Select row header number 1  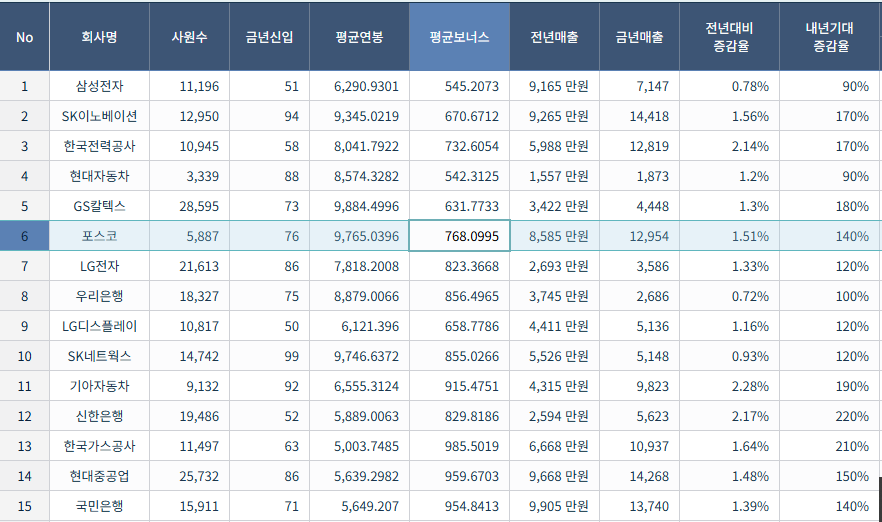25,86
